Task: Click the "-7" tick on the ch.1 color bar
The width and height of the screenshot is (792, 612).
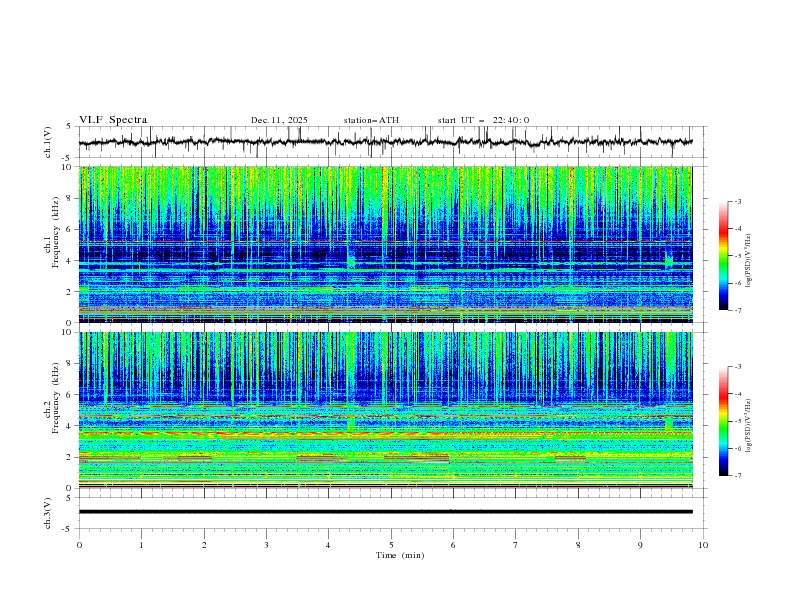Action: 737,310
